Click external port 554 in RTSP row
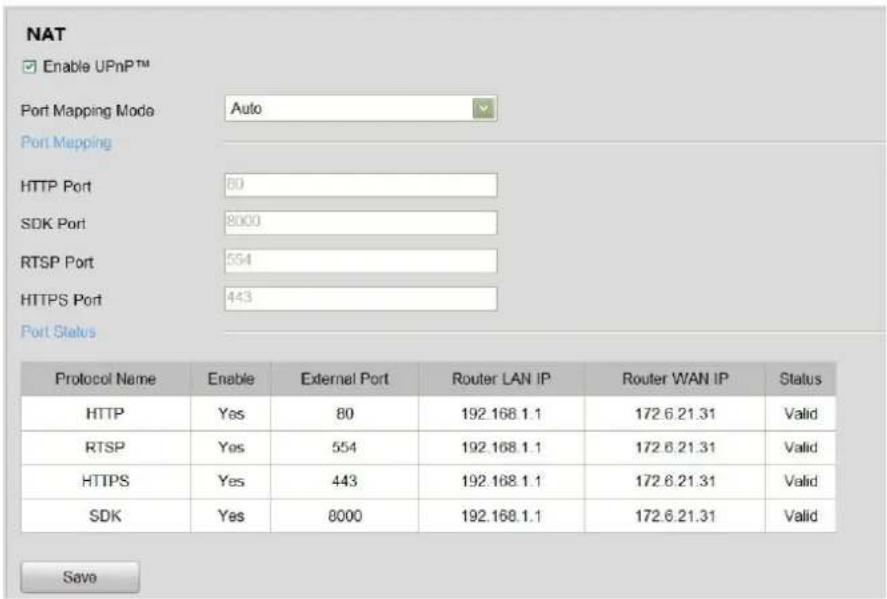The image size is (887, 599). (x=345, y=447)
